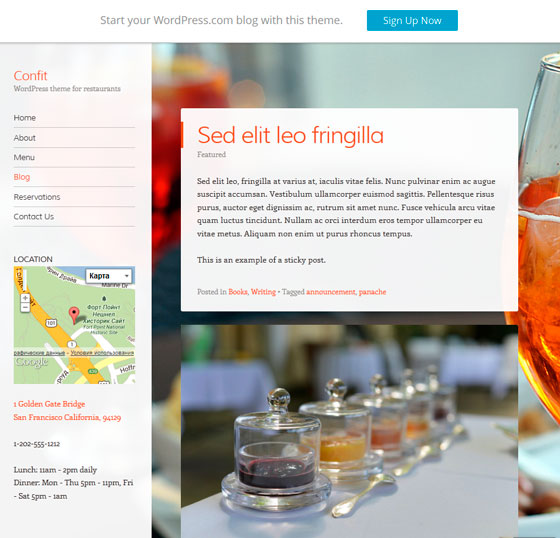This screenshot has height=538, width=560.
Task: Zoom in on the map with plus button
Action: [25, 298]
